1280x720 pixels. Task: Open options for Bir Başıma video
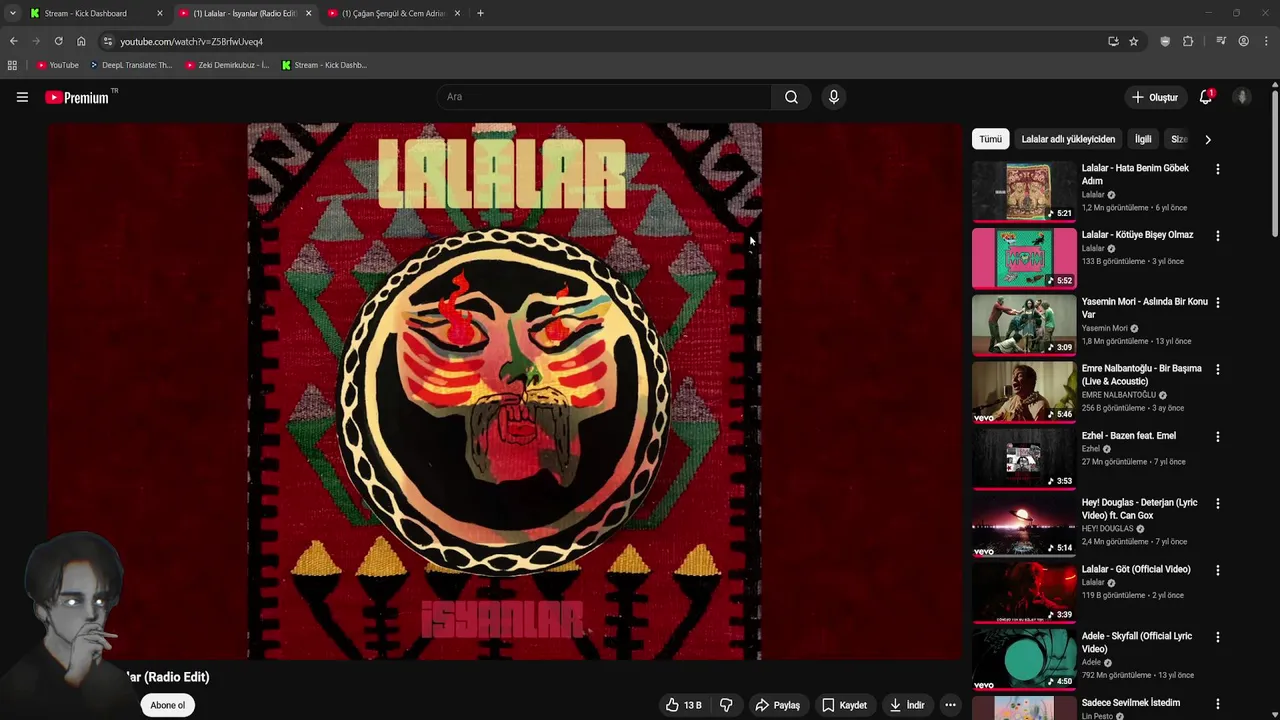(x=1217, y=369)
